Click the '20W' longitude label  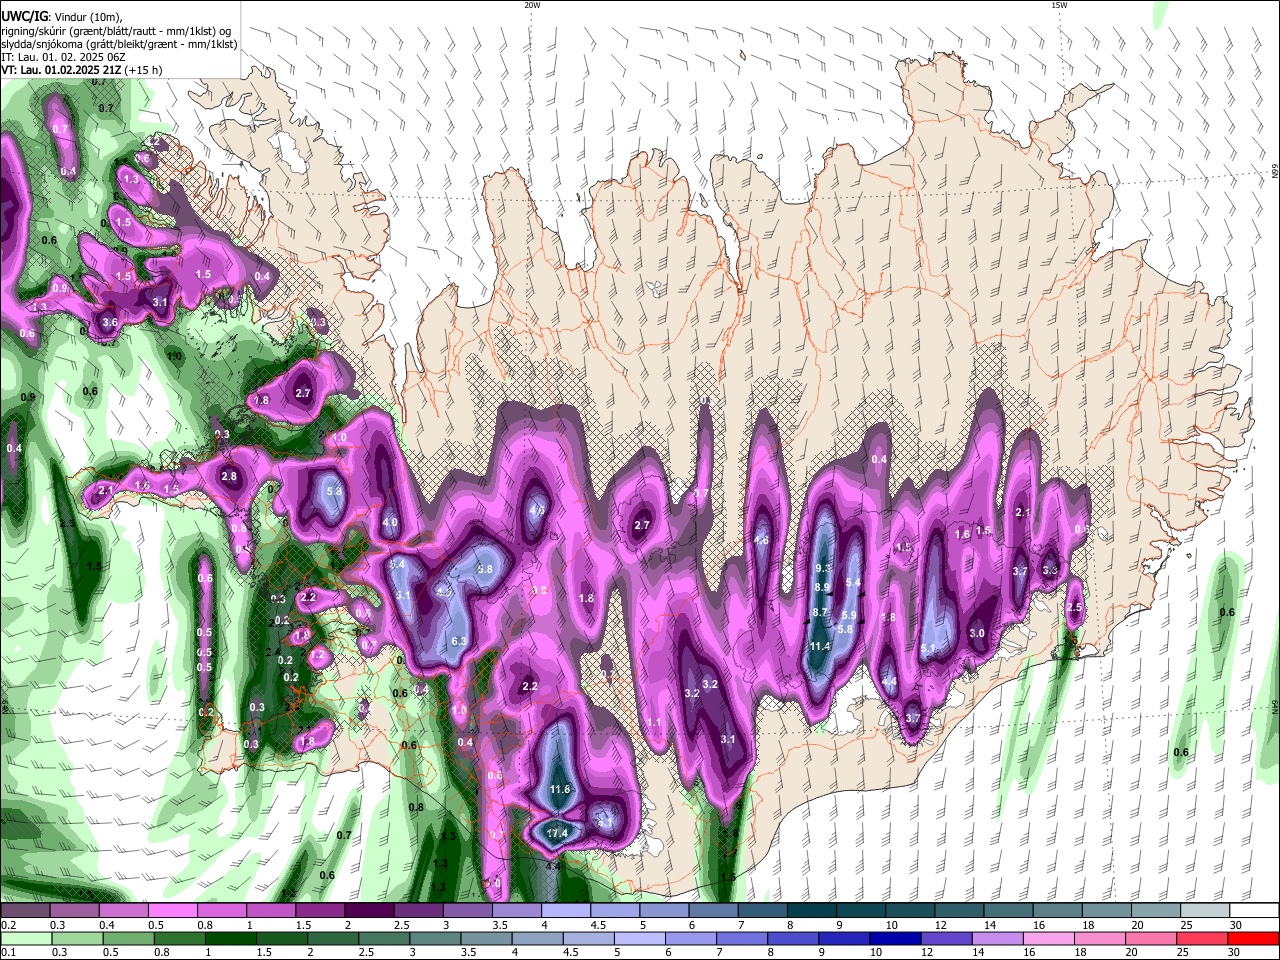(x=532, y=5)
